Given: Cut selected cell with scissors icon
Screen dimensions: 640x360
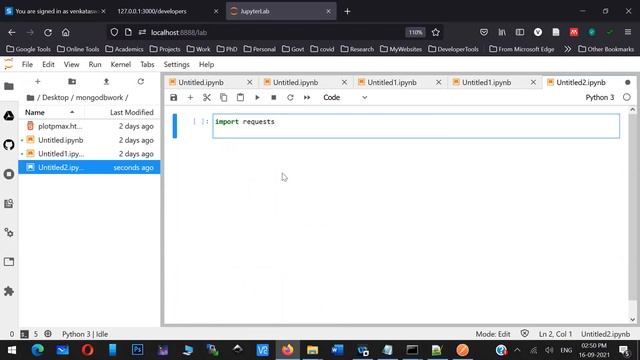Looking at the screenshot, I should (207, 98).
